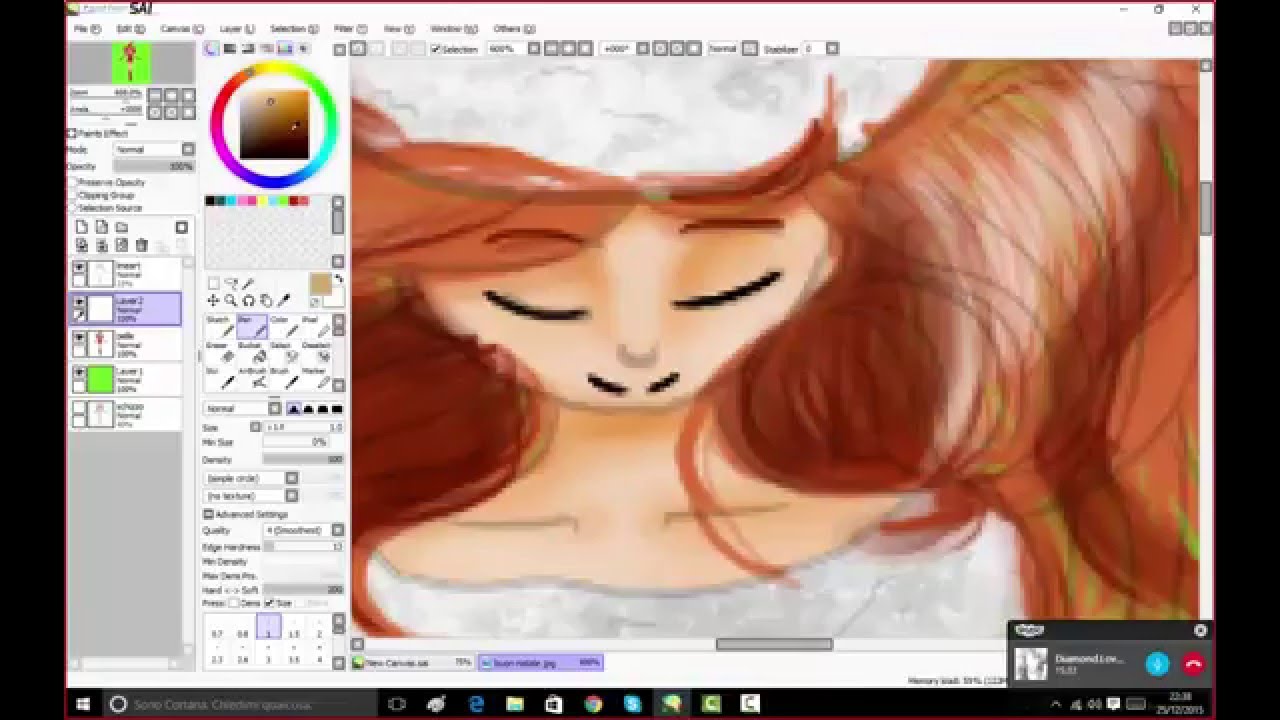Image resolution: width=1280 pixels, height=720 pixels.
Task: Pick the Rotate canvas tool
Action: pyautogui.click(x=248, y=300)
